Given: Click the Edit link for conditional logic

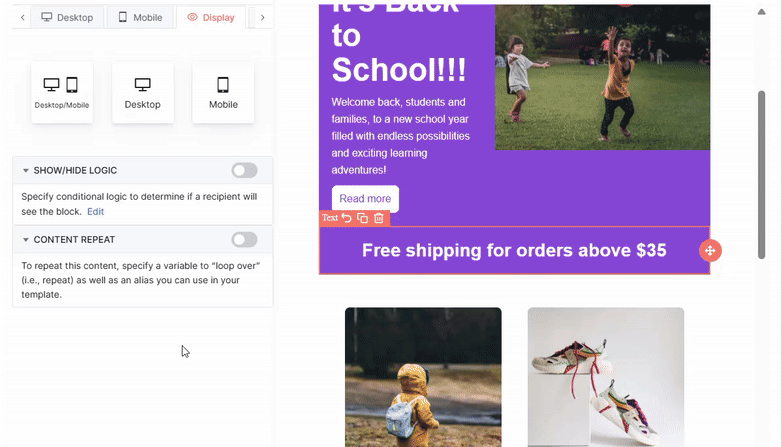Looking at the screenshot, I should tap(95, 212).
